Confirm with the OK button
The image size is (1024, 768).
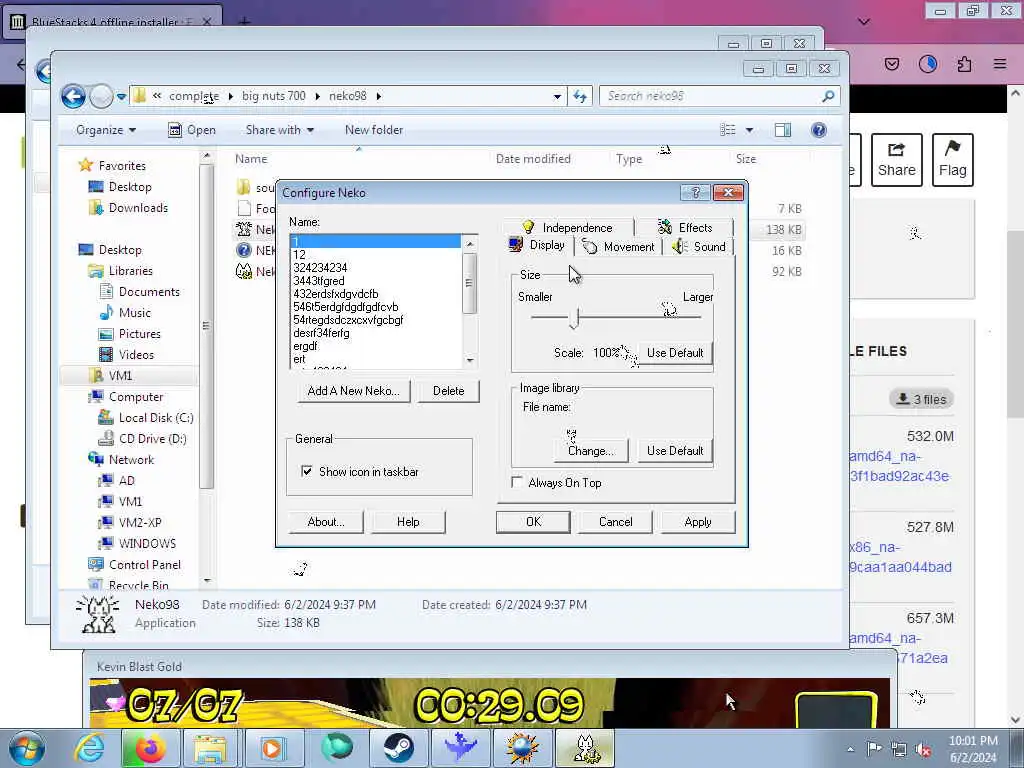534,522
